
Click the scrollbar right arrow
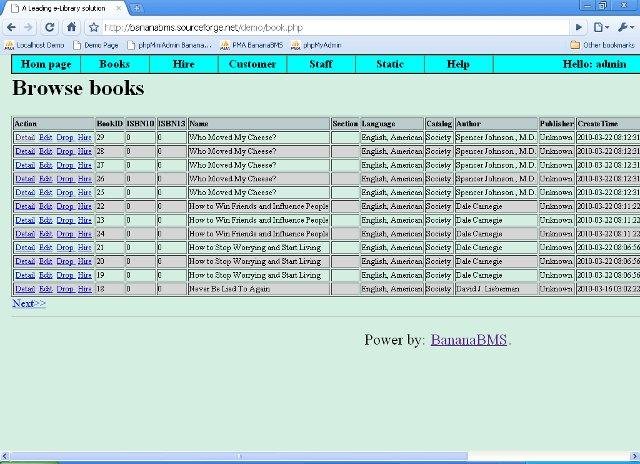click(635, 456)
